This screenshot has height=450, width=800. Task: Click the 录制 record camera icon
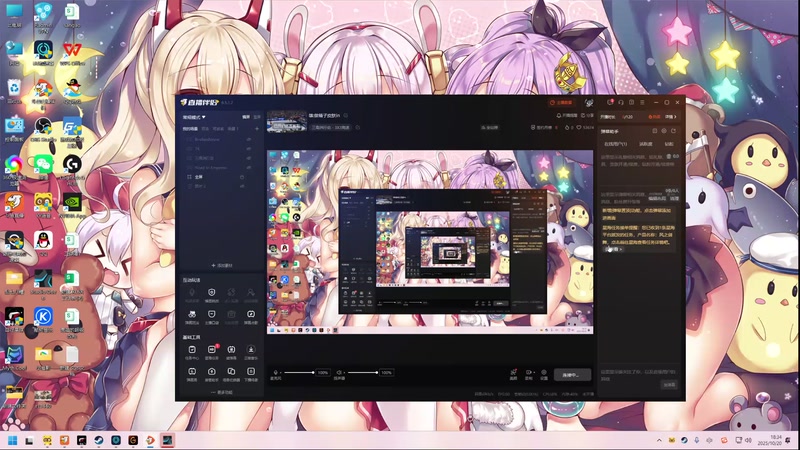pyautogui.click(x=528, y=374)
